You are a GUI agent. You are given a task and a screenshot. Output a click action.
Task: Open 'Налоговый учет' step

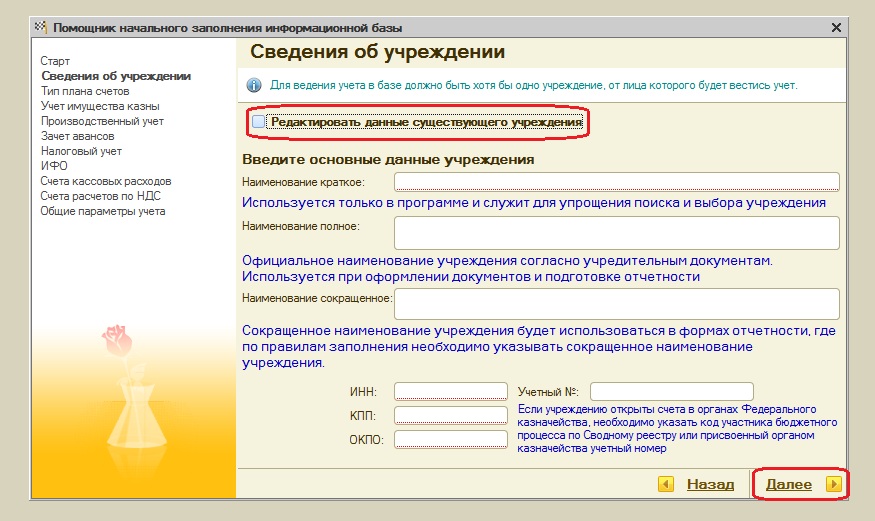click(x=81, y=151)
